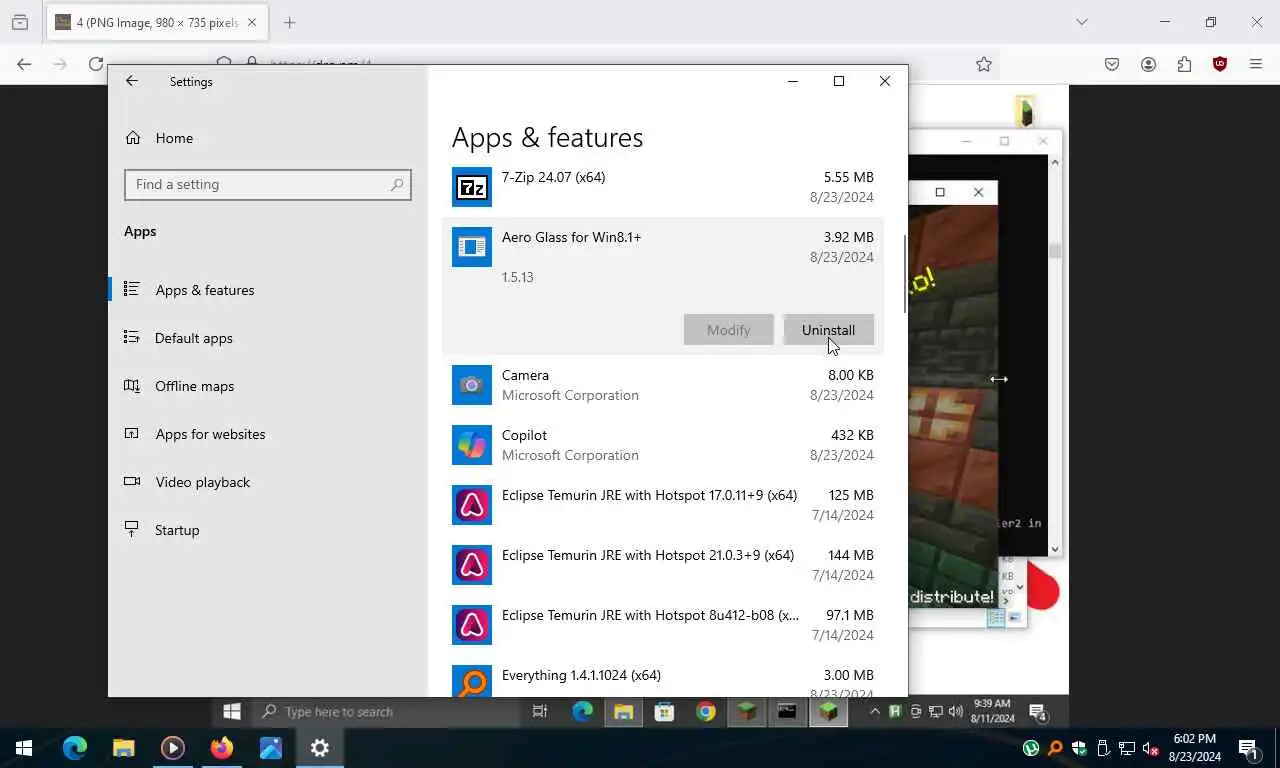Select Eclipse Temurin JRE 17.0.11+9 entry
This screenshot has width=1280, height=768.
663,505
